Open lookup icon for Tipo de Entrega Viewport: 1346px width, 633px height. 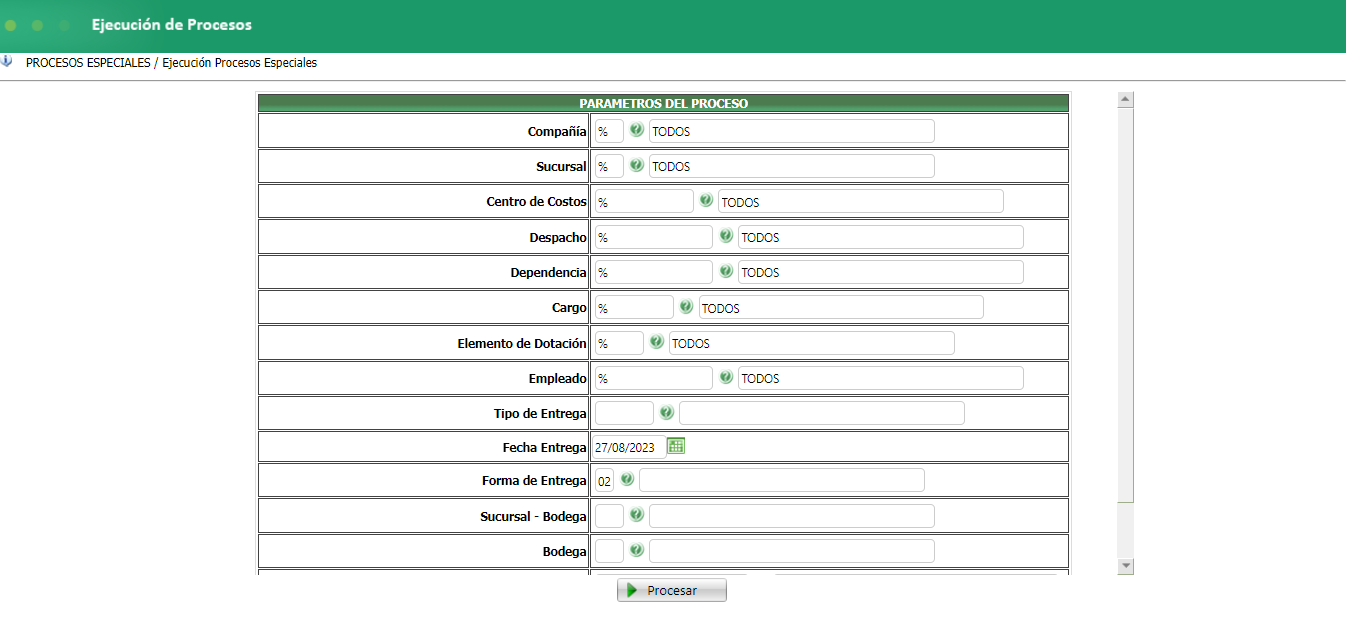pos(667,412)
